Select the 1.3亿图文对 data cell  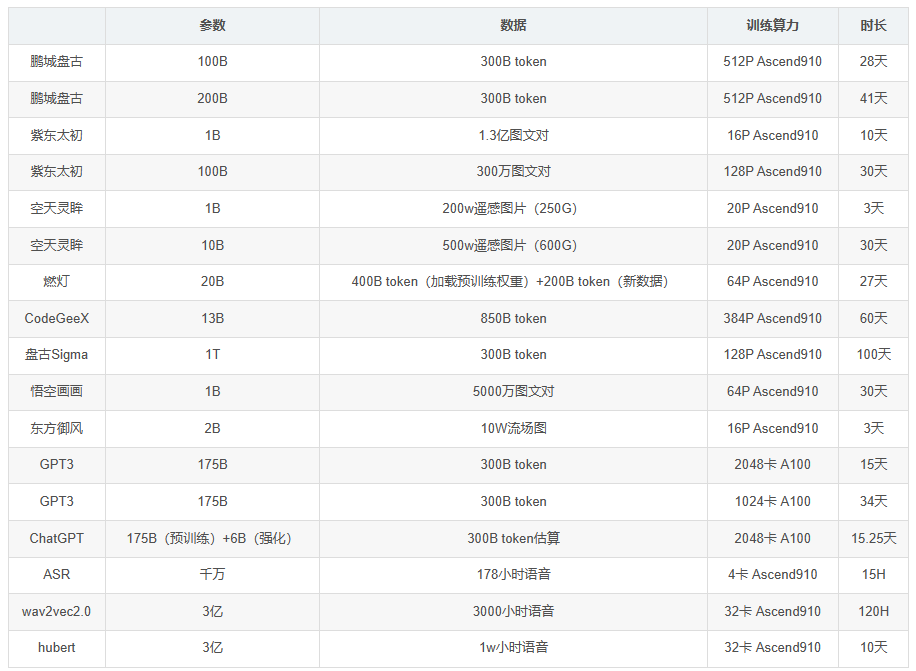(x=513, y=135)
